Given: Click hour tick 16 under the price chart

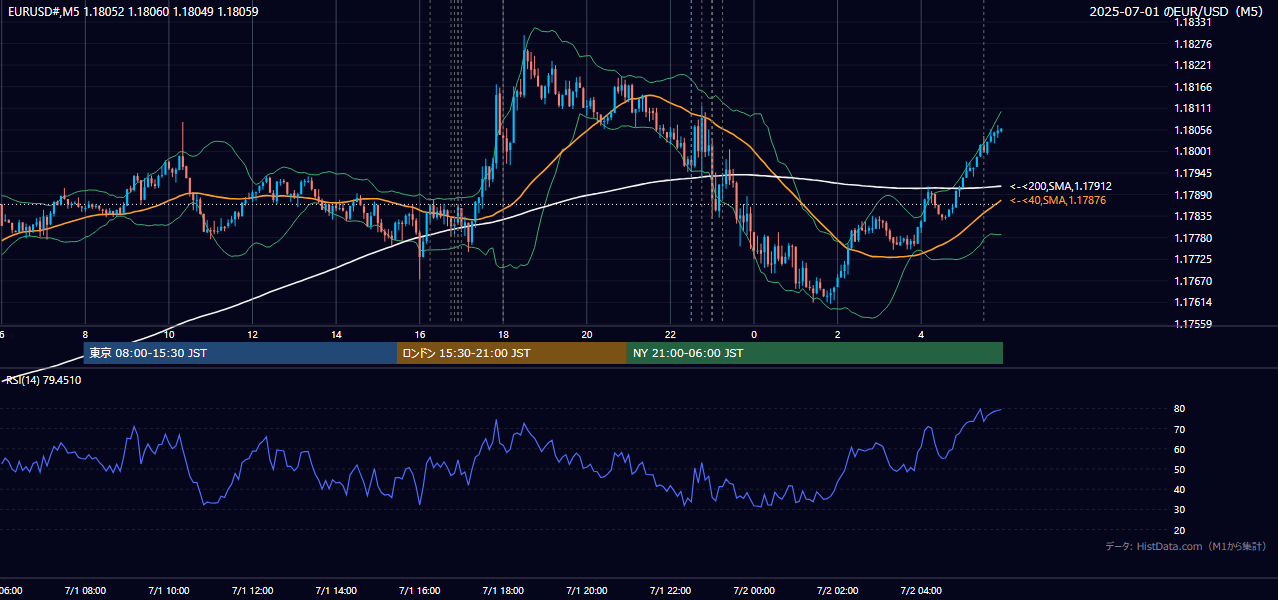Looking at the screenshot, I should [420, 334].
